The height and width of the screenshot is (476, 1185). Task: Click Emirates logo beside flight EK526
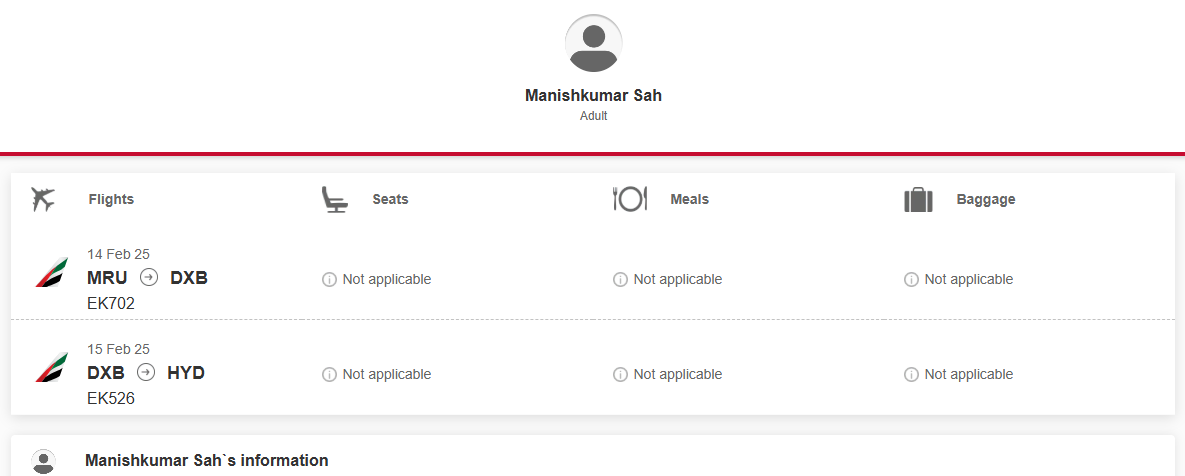[x=51, y=368]
